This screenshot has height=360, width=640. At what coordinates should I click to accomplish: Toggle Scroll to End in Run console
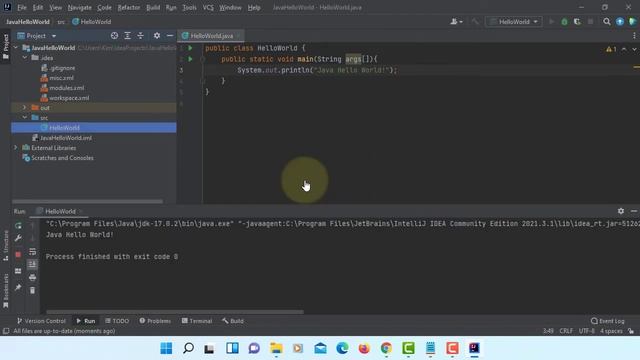tap(32, 264)
